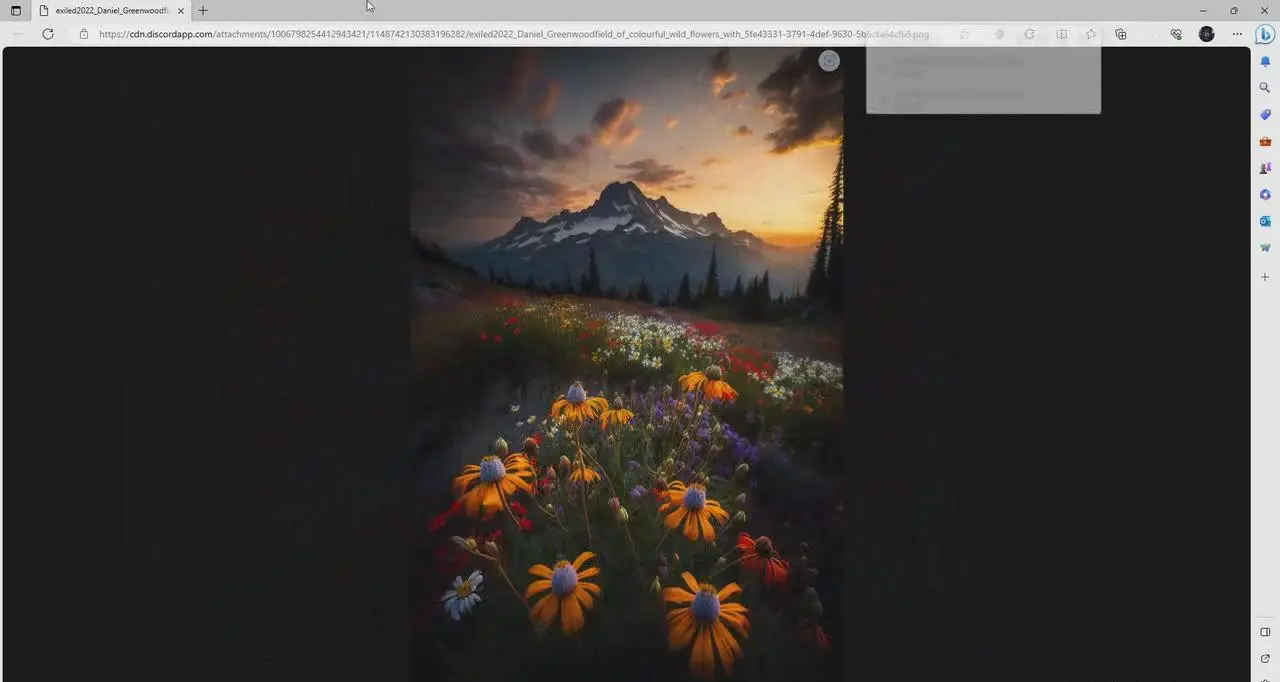Screen dimensions: 1280x682
Task: Open the green cart sidebar icon
Action: [1265, 248]
